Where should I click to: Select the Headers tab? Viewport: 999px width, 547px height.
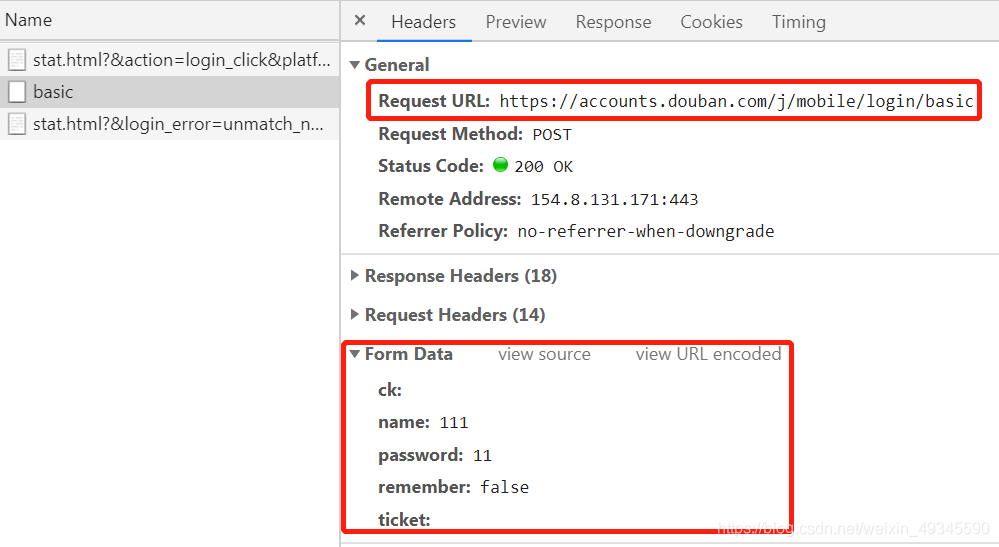click(424, 22)
